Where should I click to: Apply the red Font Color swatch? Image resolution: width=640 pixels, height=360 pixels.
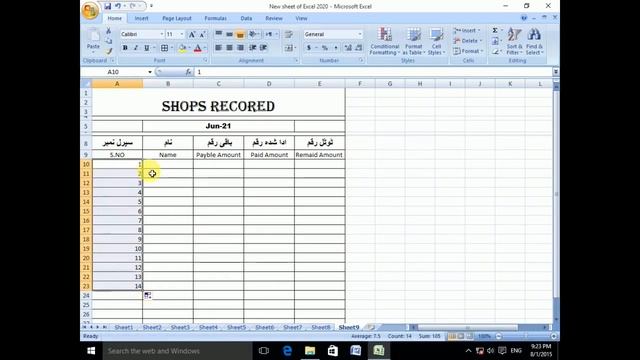point(198,48)
